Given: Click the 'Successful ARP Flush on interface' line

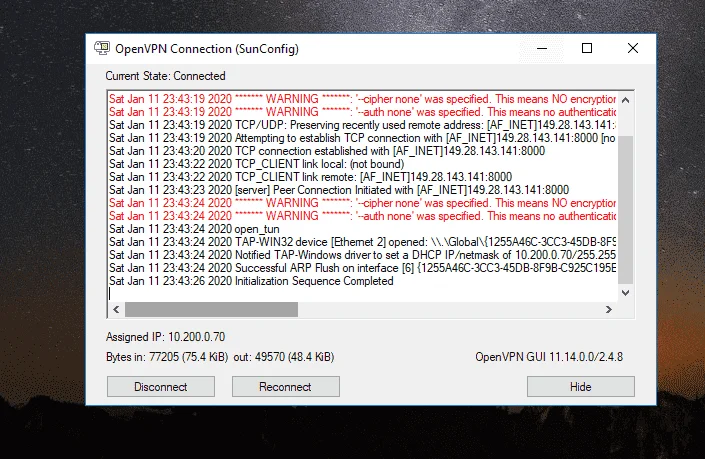Looking at the screenshot, I should click(x=362, y=268).
